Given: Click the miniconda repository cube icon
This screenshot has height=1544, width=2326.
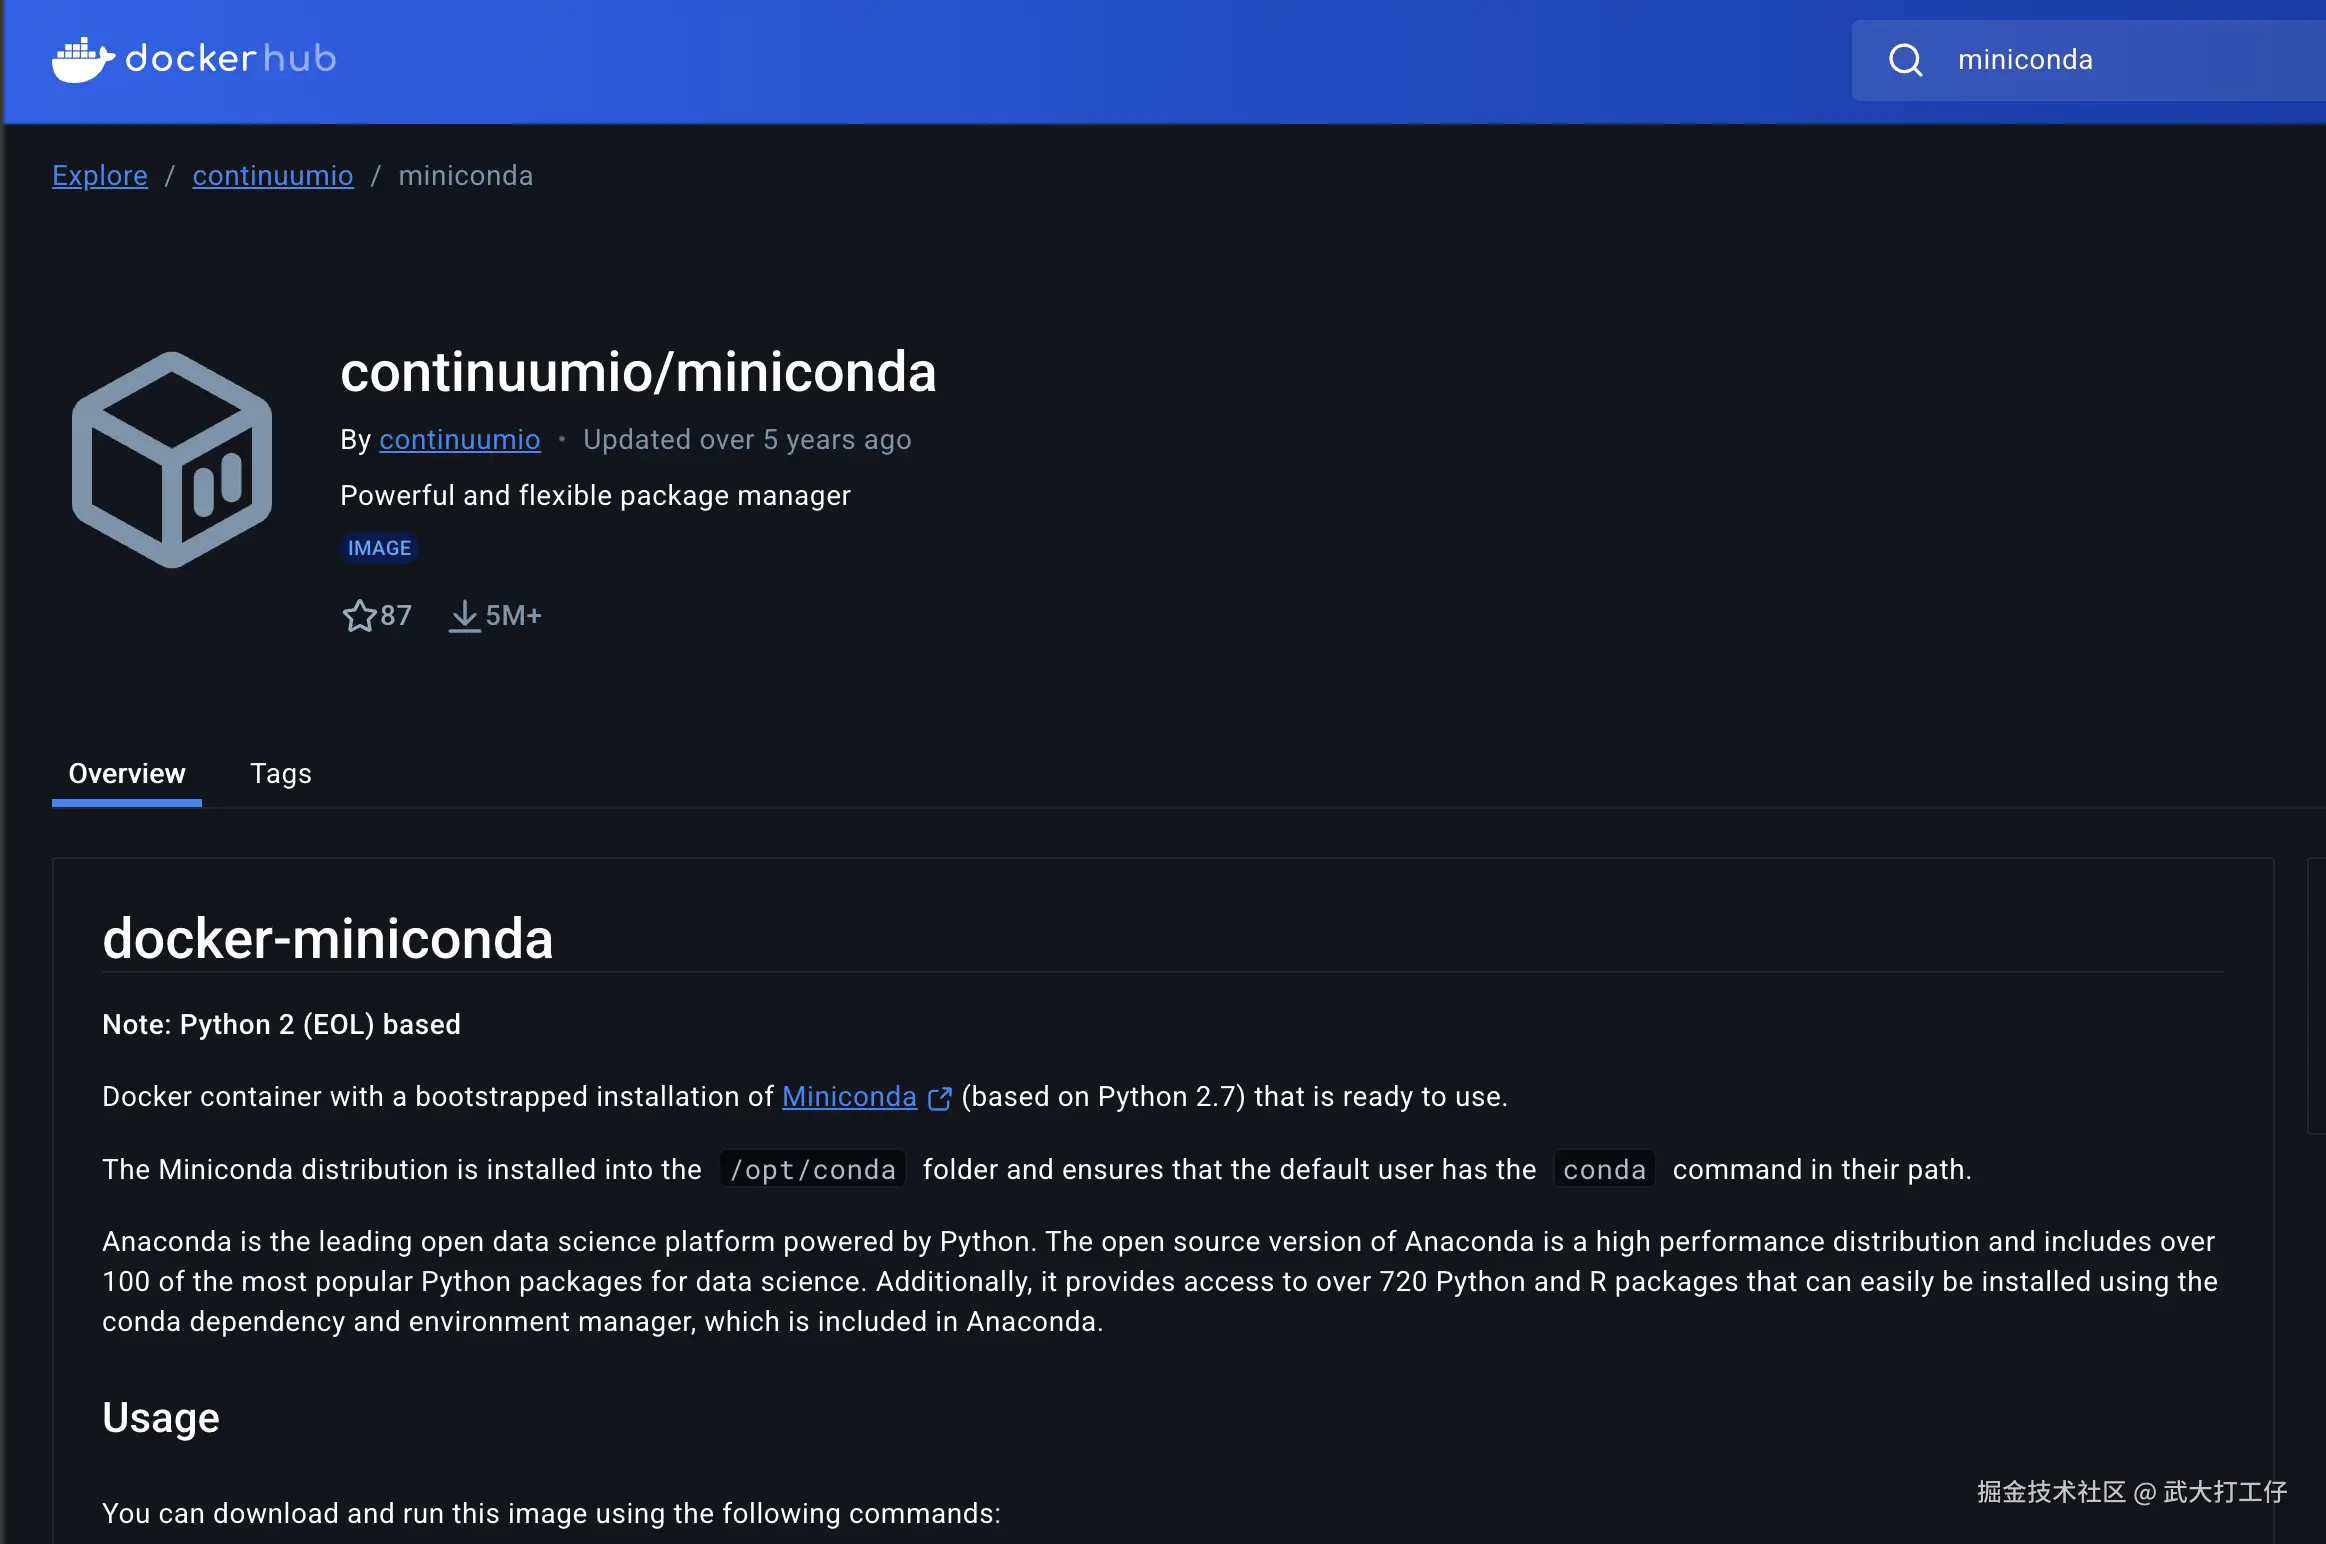Looking at the screenshot, I should [172, 460].
